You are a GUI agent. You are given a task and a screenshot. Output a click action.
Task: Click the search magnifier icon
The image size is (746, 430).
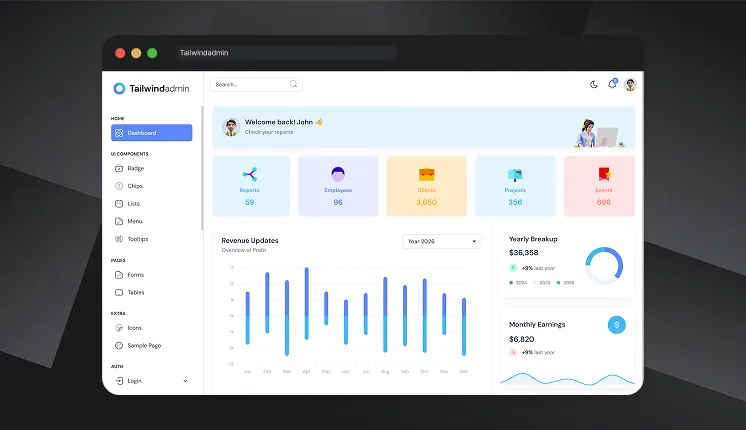[293, 85]
